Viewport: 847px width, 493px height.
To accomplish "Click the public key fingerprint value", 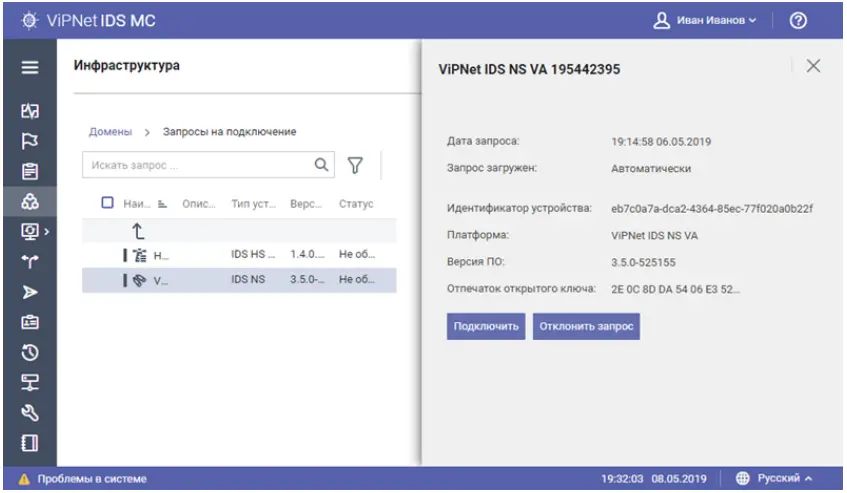I will tap(675, 289).
